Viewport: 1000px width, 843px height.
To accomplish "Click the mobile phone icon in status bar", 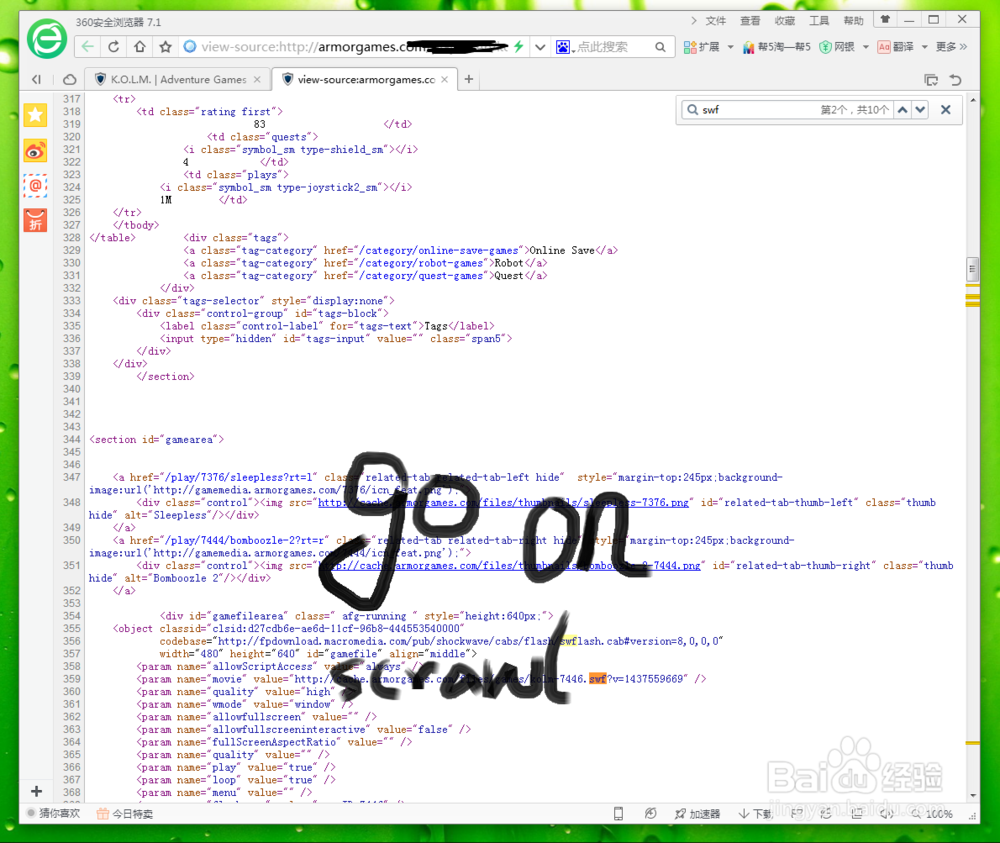I will pos(618,813).
